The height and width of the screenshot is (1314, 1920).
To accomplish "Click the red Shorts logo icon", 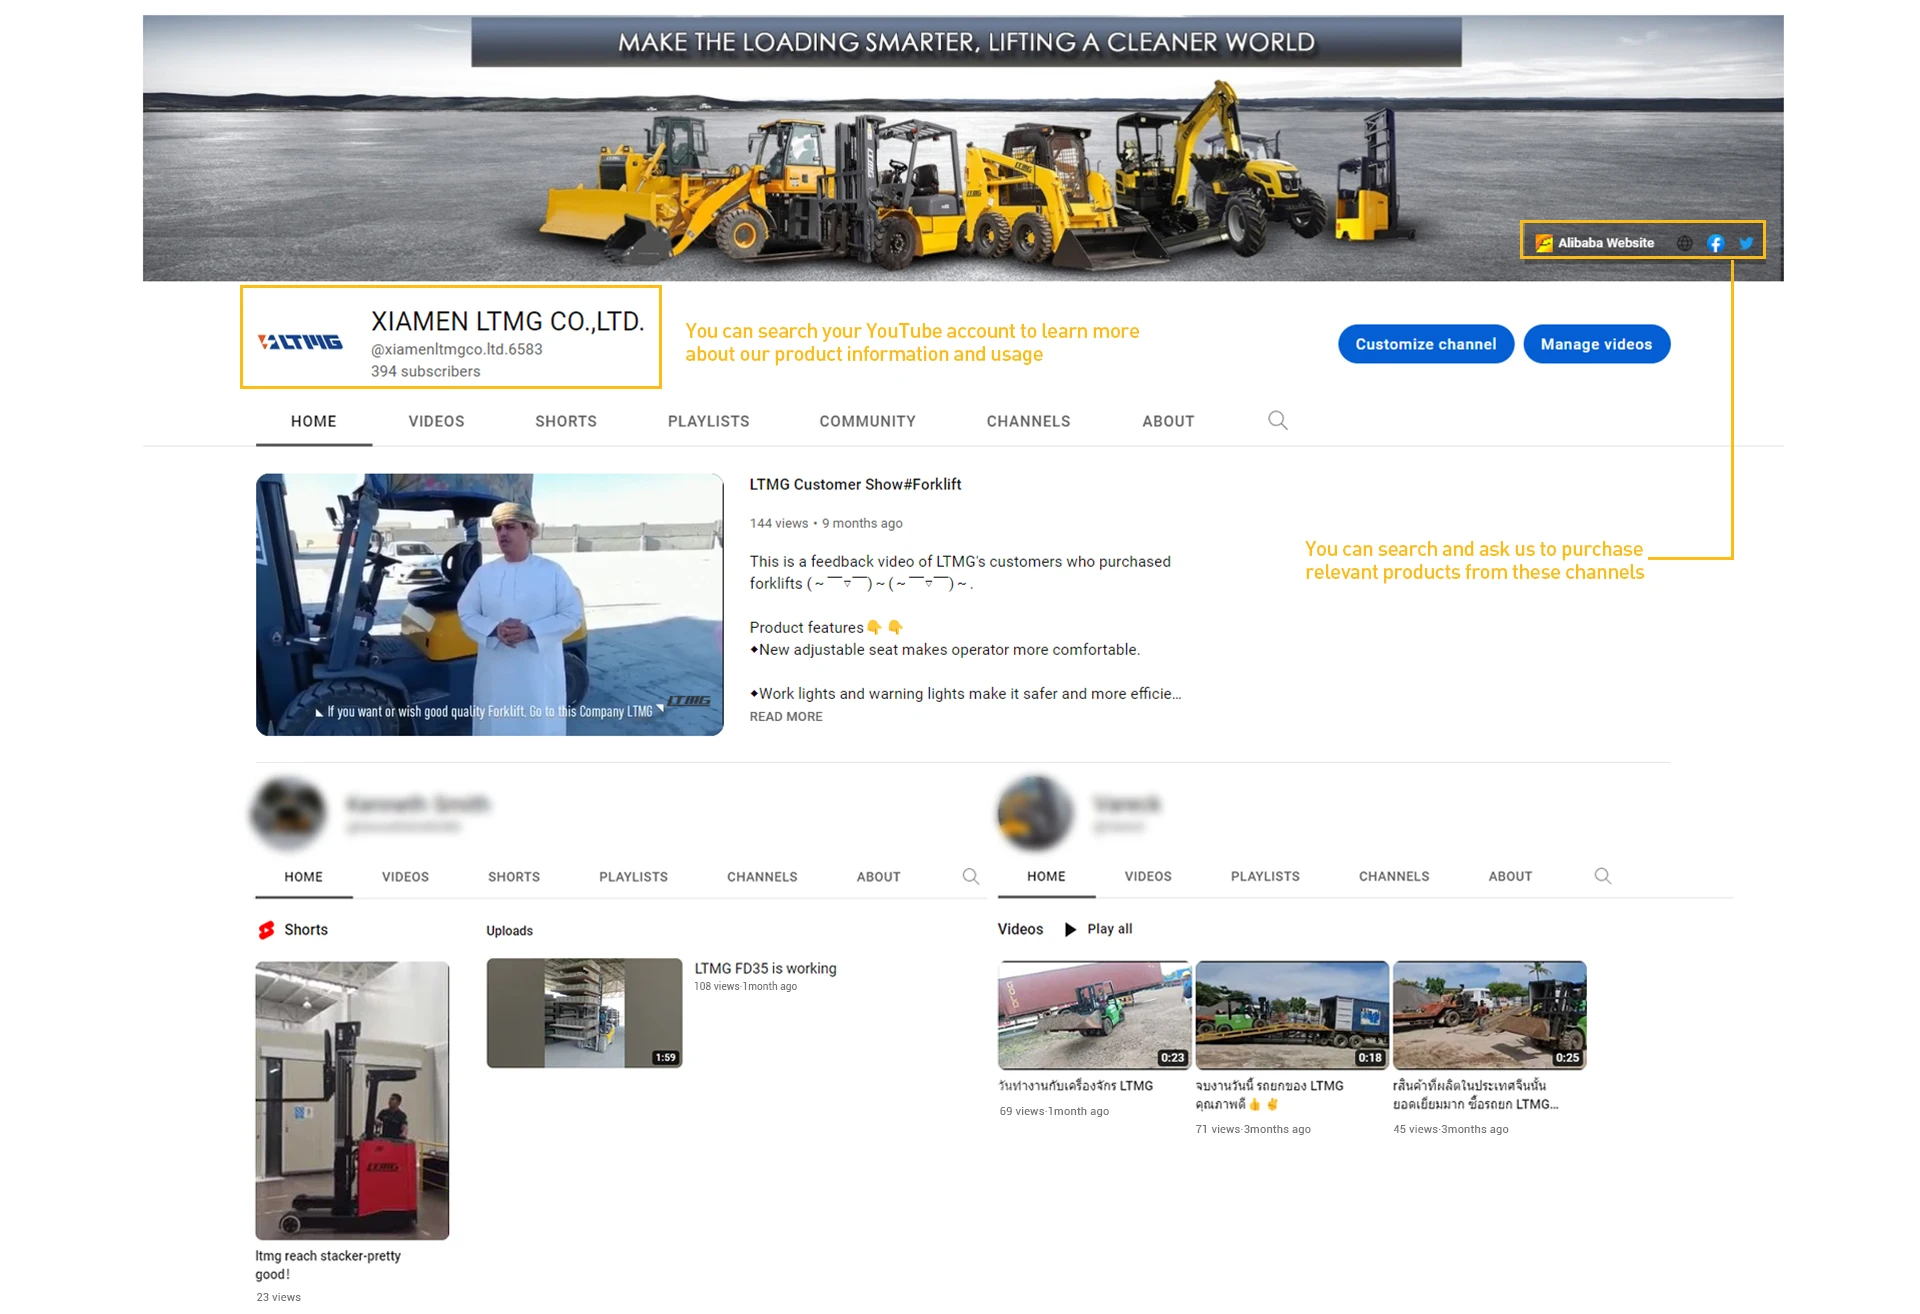I will 266,930.
